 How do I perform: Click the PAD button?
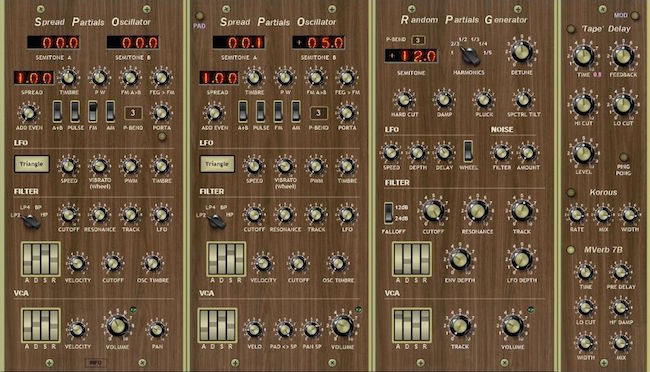(x=199, y=16)
